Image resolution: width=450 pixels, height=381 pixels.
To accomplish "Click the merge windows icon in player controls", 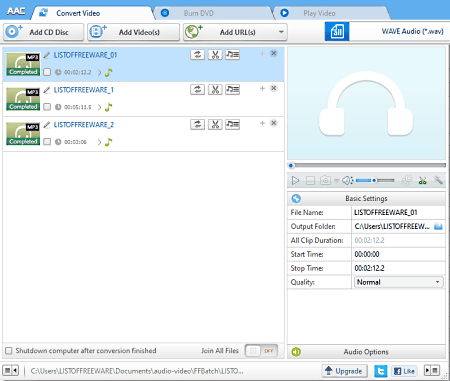I will (407, 180).
